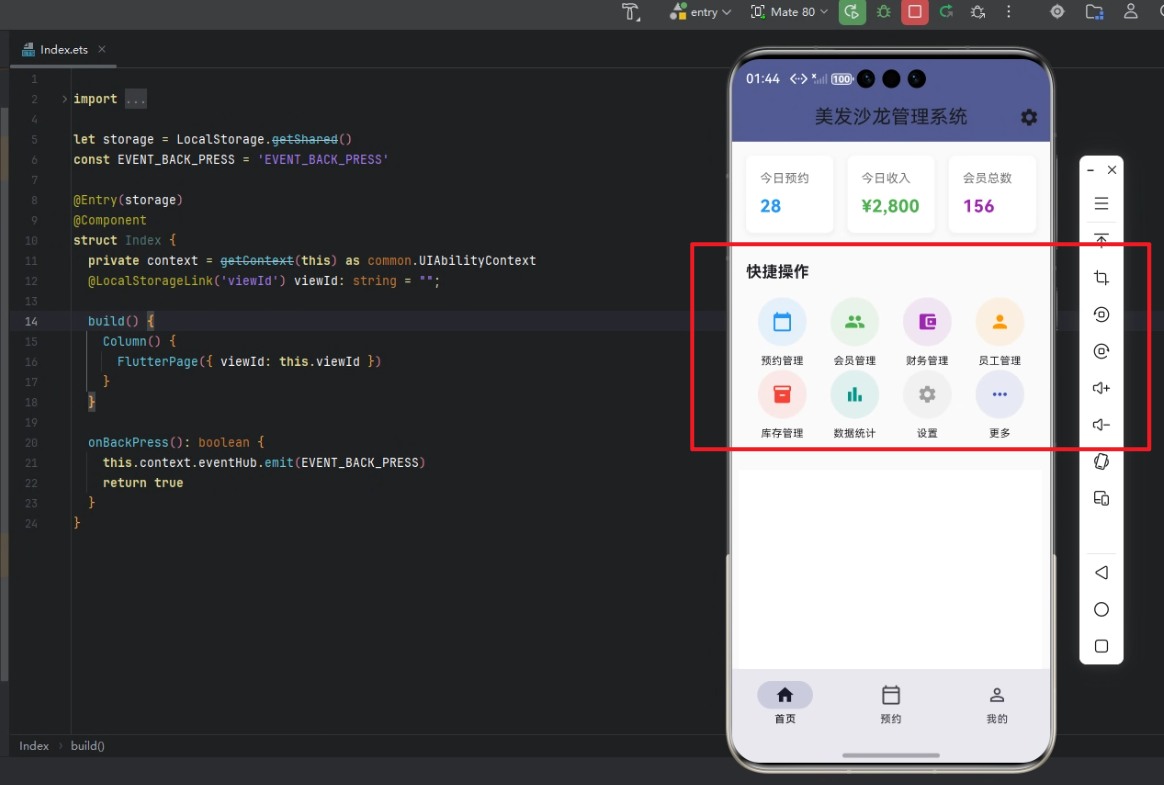This screenshot has width=1164, height=785.
Task: Open settings gear in salon app header
Action: [1029, 117]
